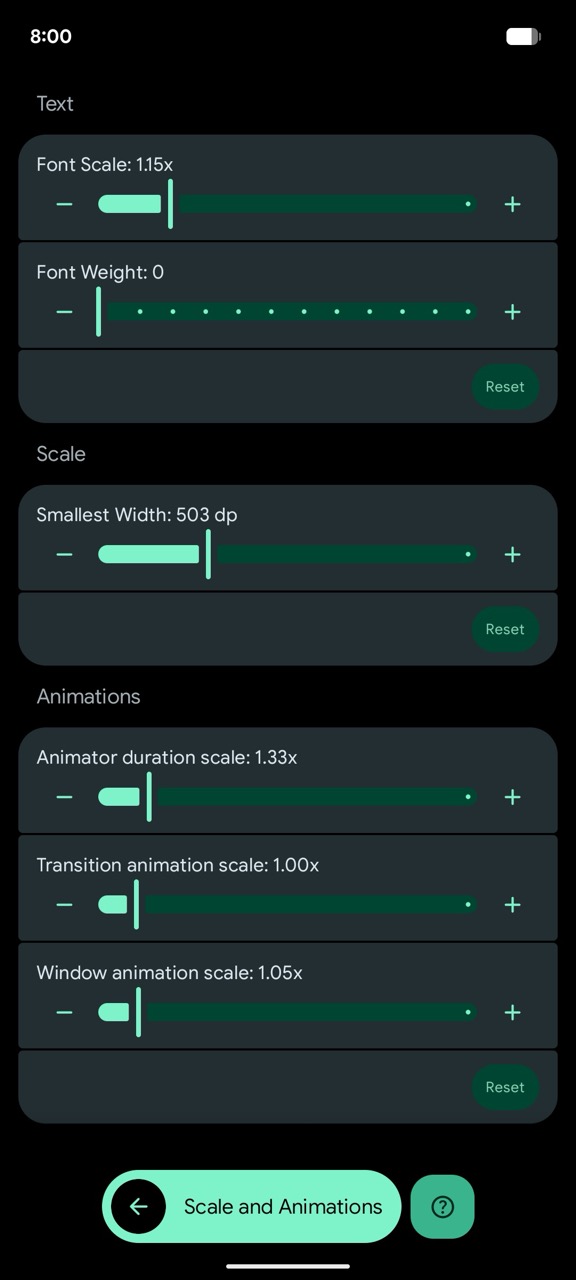
Task: Tap the plus icon for Smallest Width
Action: point(511,554)
